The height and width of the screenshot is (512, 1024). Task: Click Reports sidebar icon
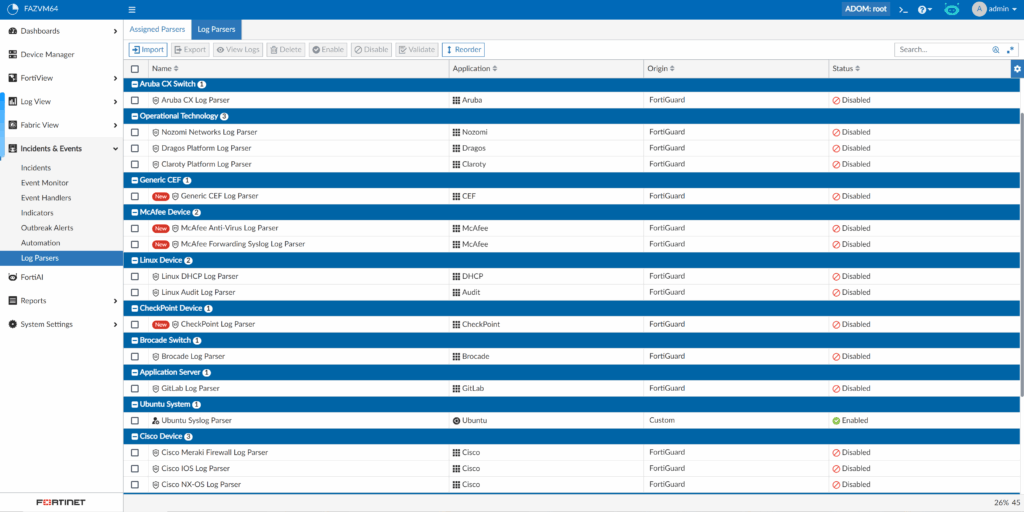(x=12, y=300)
